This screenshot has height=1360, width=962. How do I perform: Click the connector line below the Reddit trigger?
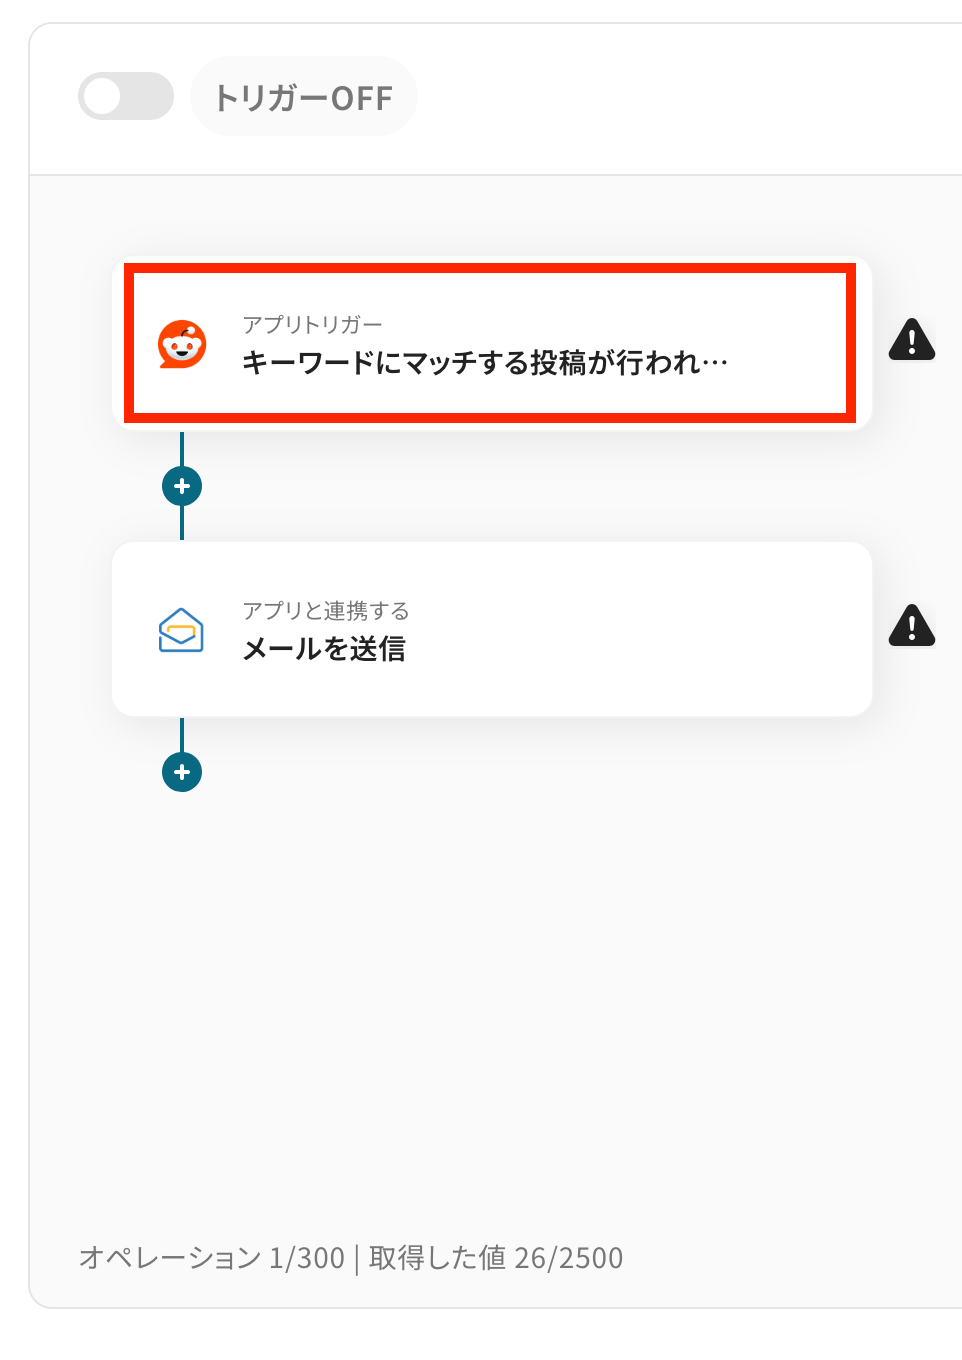click(x=182, y=449)
